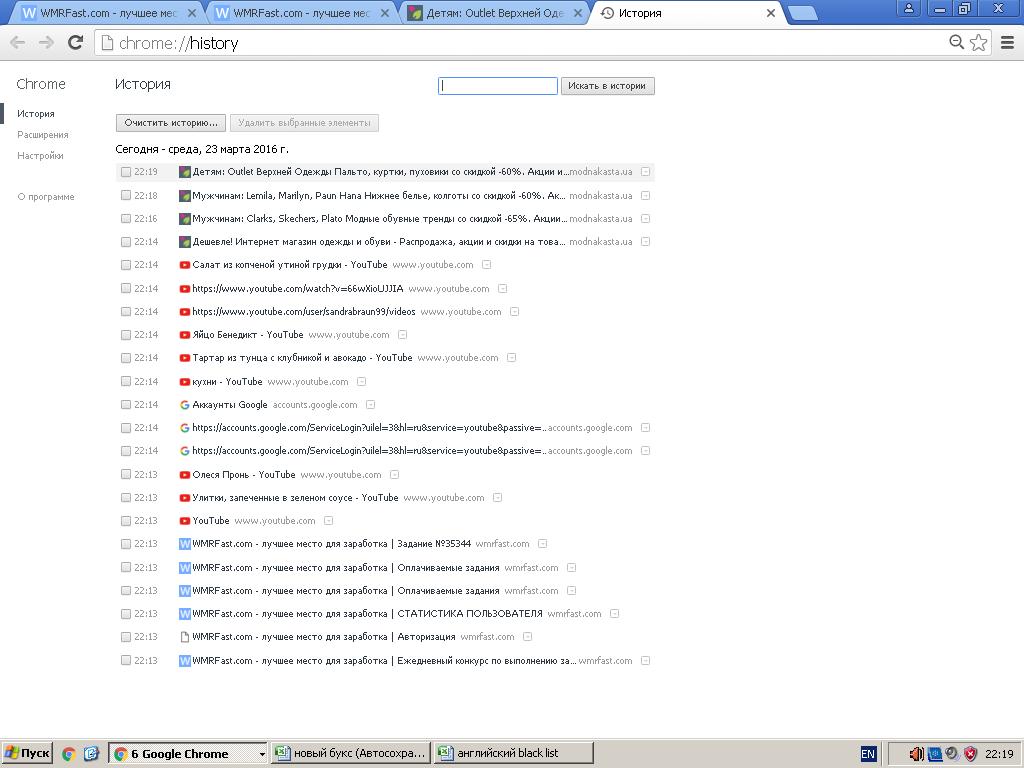Open dropdown menu for 'Салат из копченой' entry
The height and width of the screenshot is (768, 1024).
(x=487, y=265)
